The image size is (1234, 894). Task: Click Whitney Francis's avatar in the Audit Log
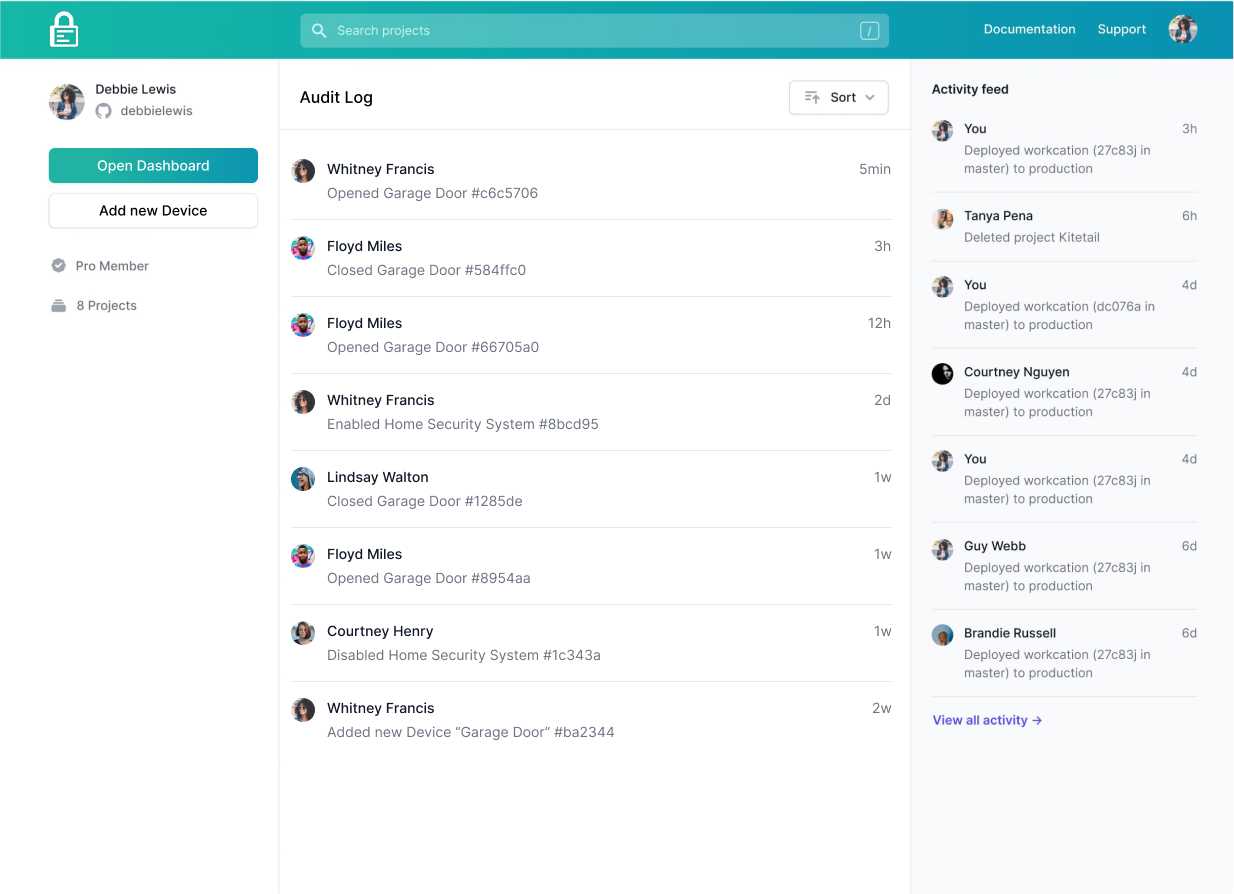pos(303,171)
